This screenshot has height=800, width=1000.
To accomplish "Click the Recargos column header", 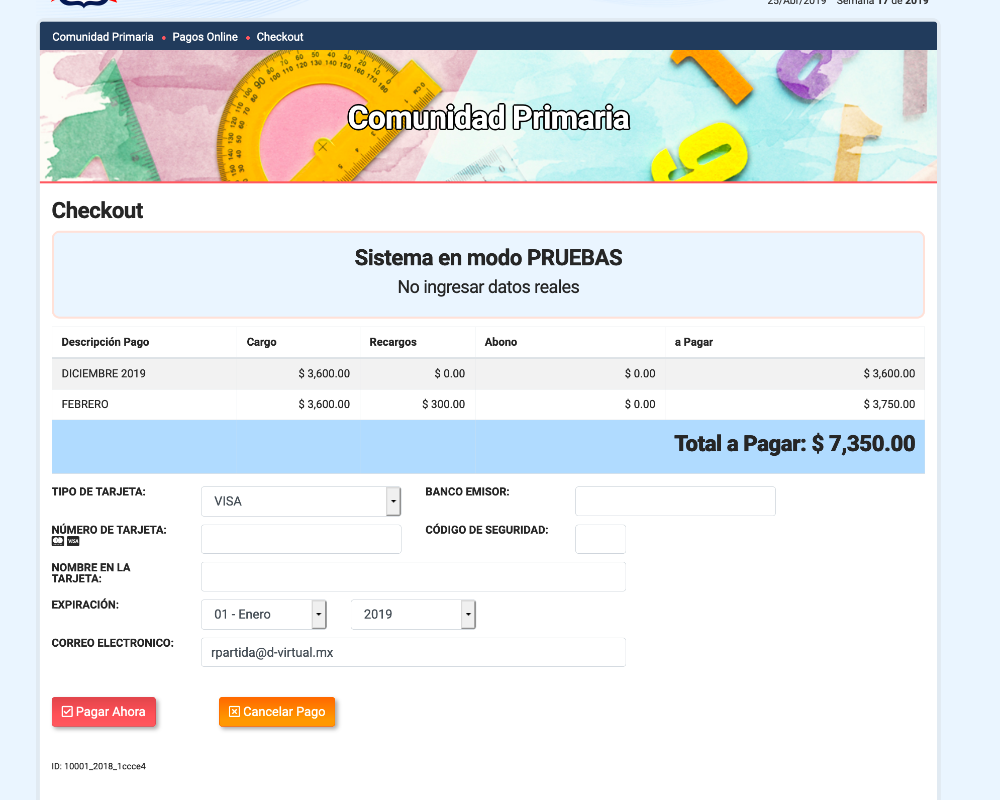I will coord(393,342).
